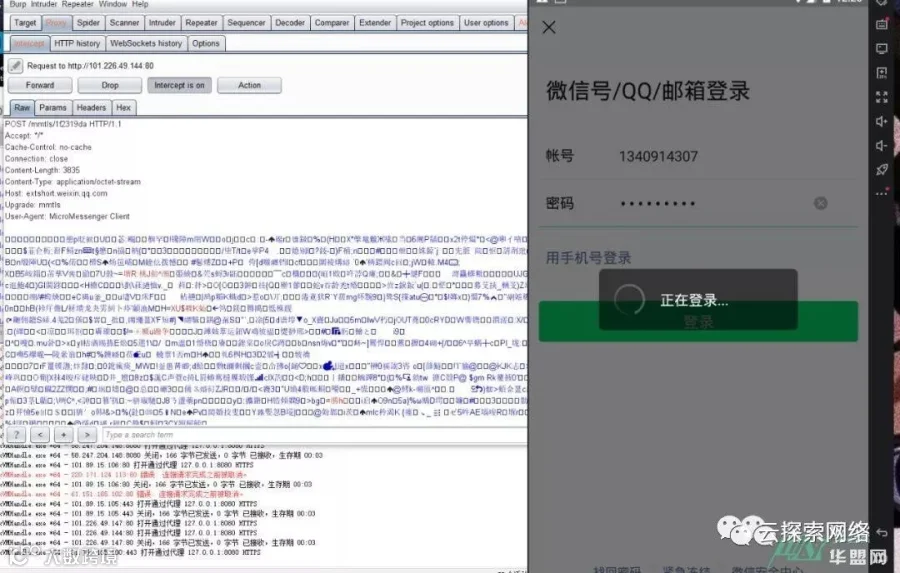Switch to the Spider tab

tap(88, 23)
